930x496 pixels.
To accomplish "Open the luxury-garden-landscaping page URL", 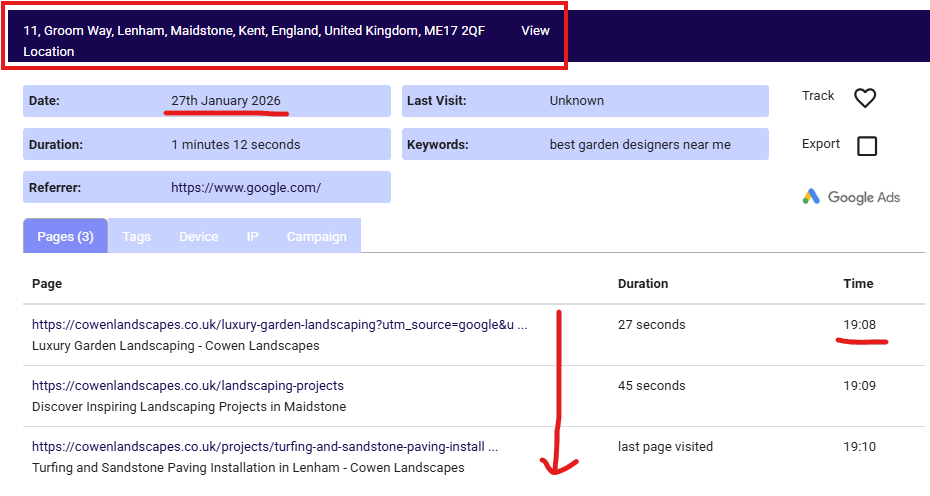I will (x=279, y=325).
